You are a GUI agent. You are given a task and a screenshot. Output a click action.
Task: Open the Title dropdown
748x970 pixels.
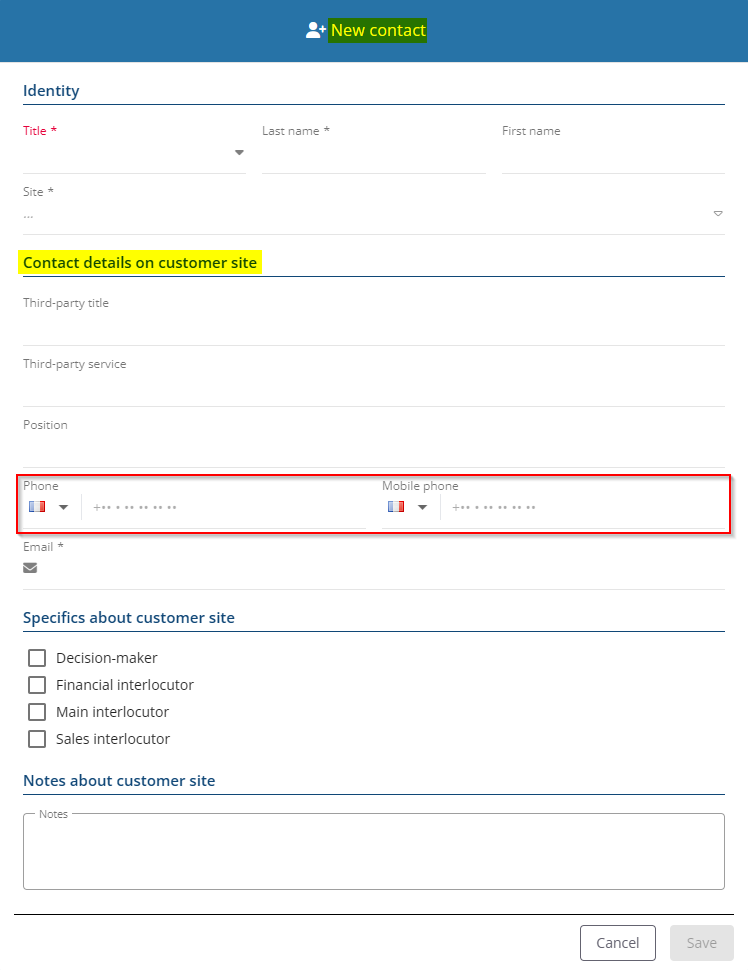pyautogui.click(x=239, y=153)
